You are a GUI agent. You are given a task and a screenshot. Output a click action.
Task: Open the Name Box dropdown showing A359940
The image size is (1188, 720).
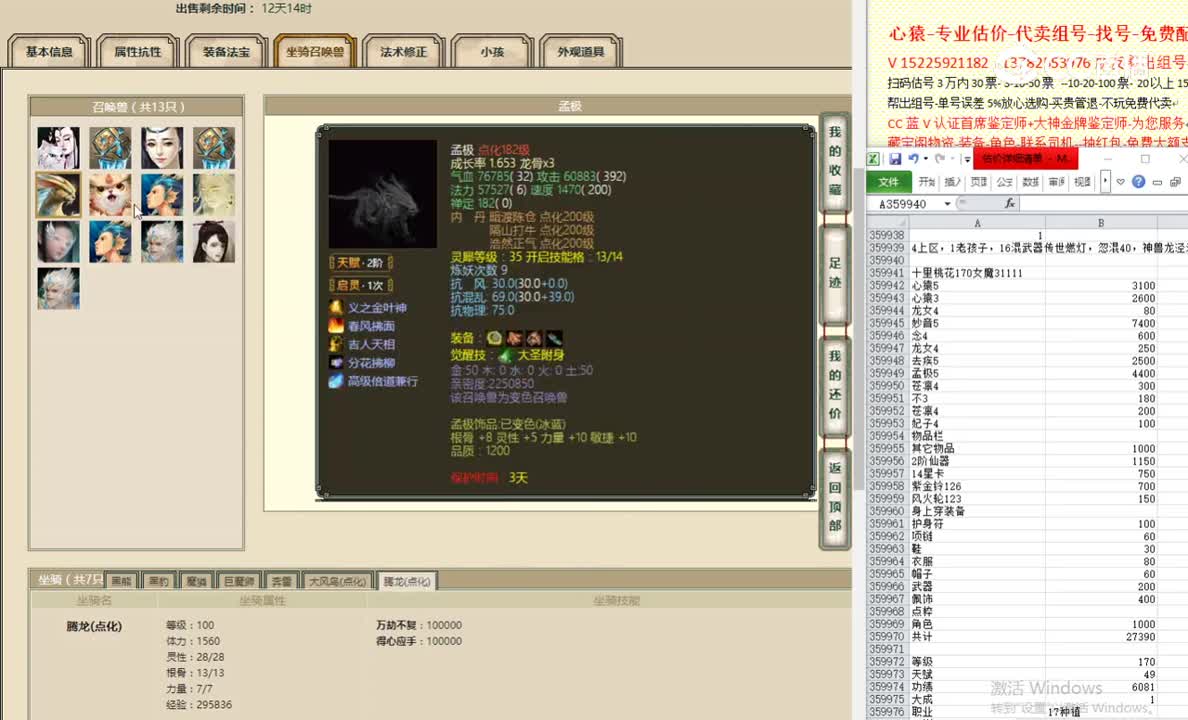pos(946,202)
